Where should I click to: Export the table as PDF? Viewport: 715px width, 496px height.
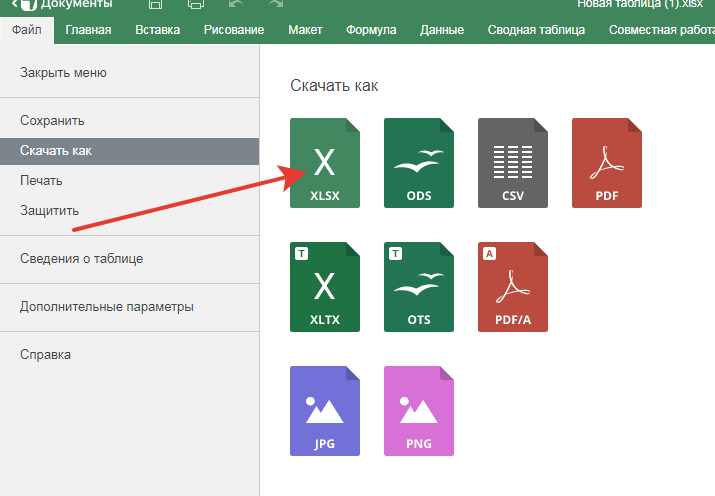(606, 163)
